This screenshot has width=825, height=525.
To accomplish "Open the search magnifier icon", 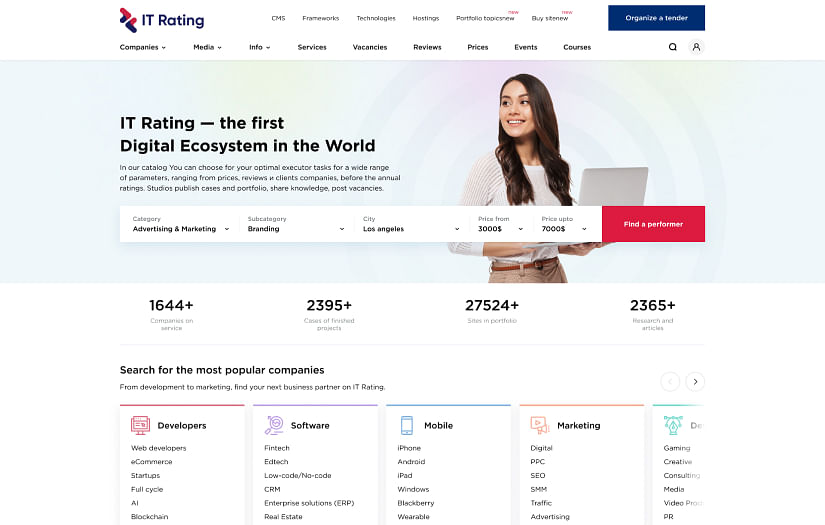I will pyautogui.click(x=673, y=47).
